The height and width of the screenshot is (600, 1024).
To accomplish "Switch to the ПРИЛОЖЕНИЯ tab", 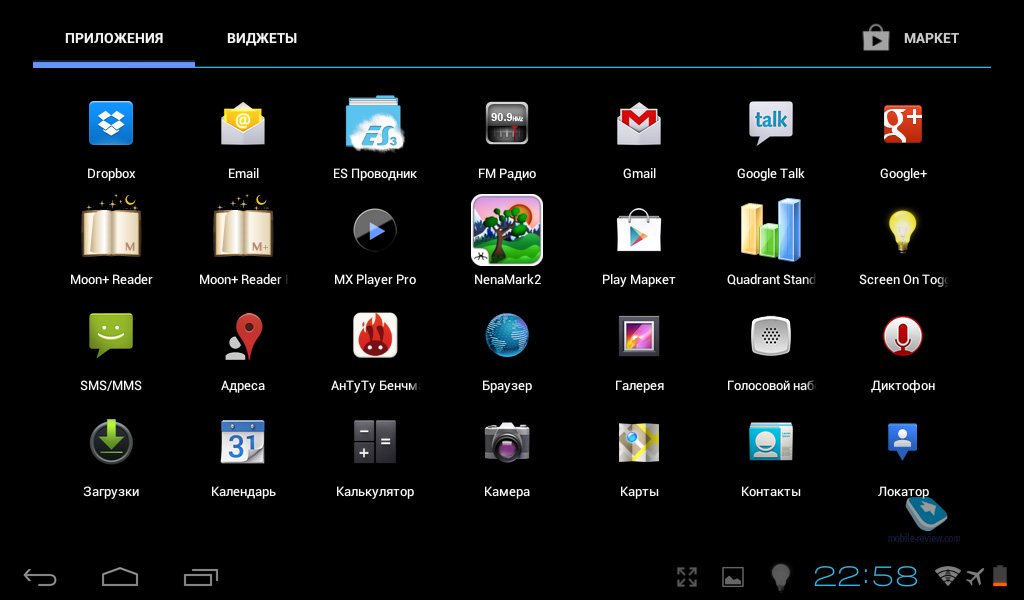I will click(114, 39).
